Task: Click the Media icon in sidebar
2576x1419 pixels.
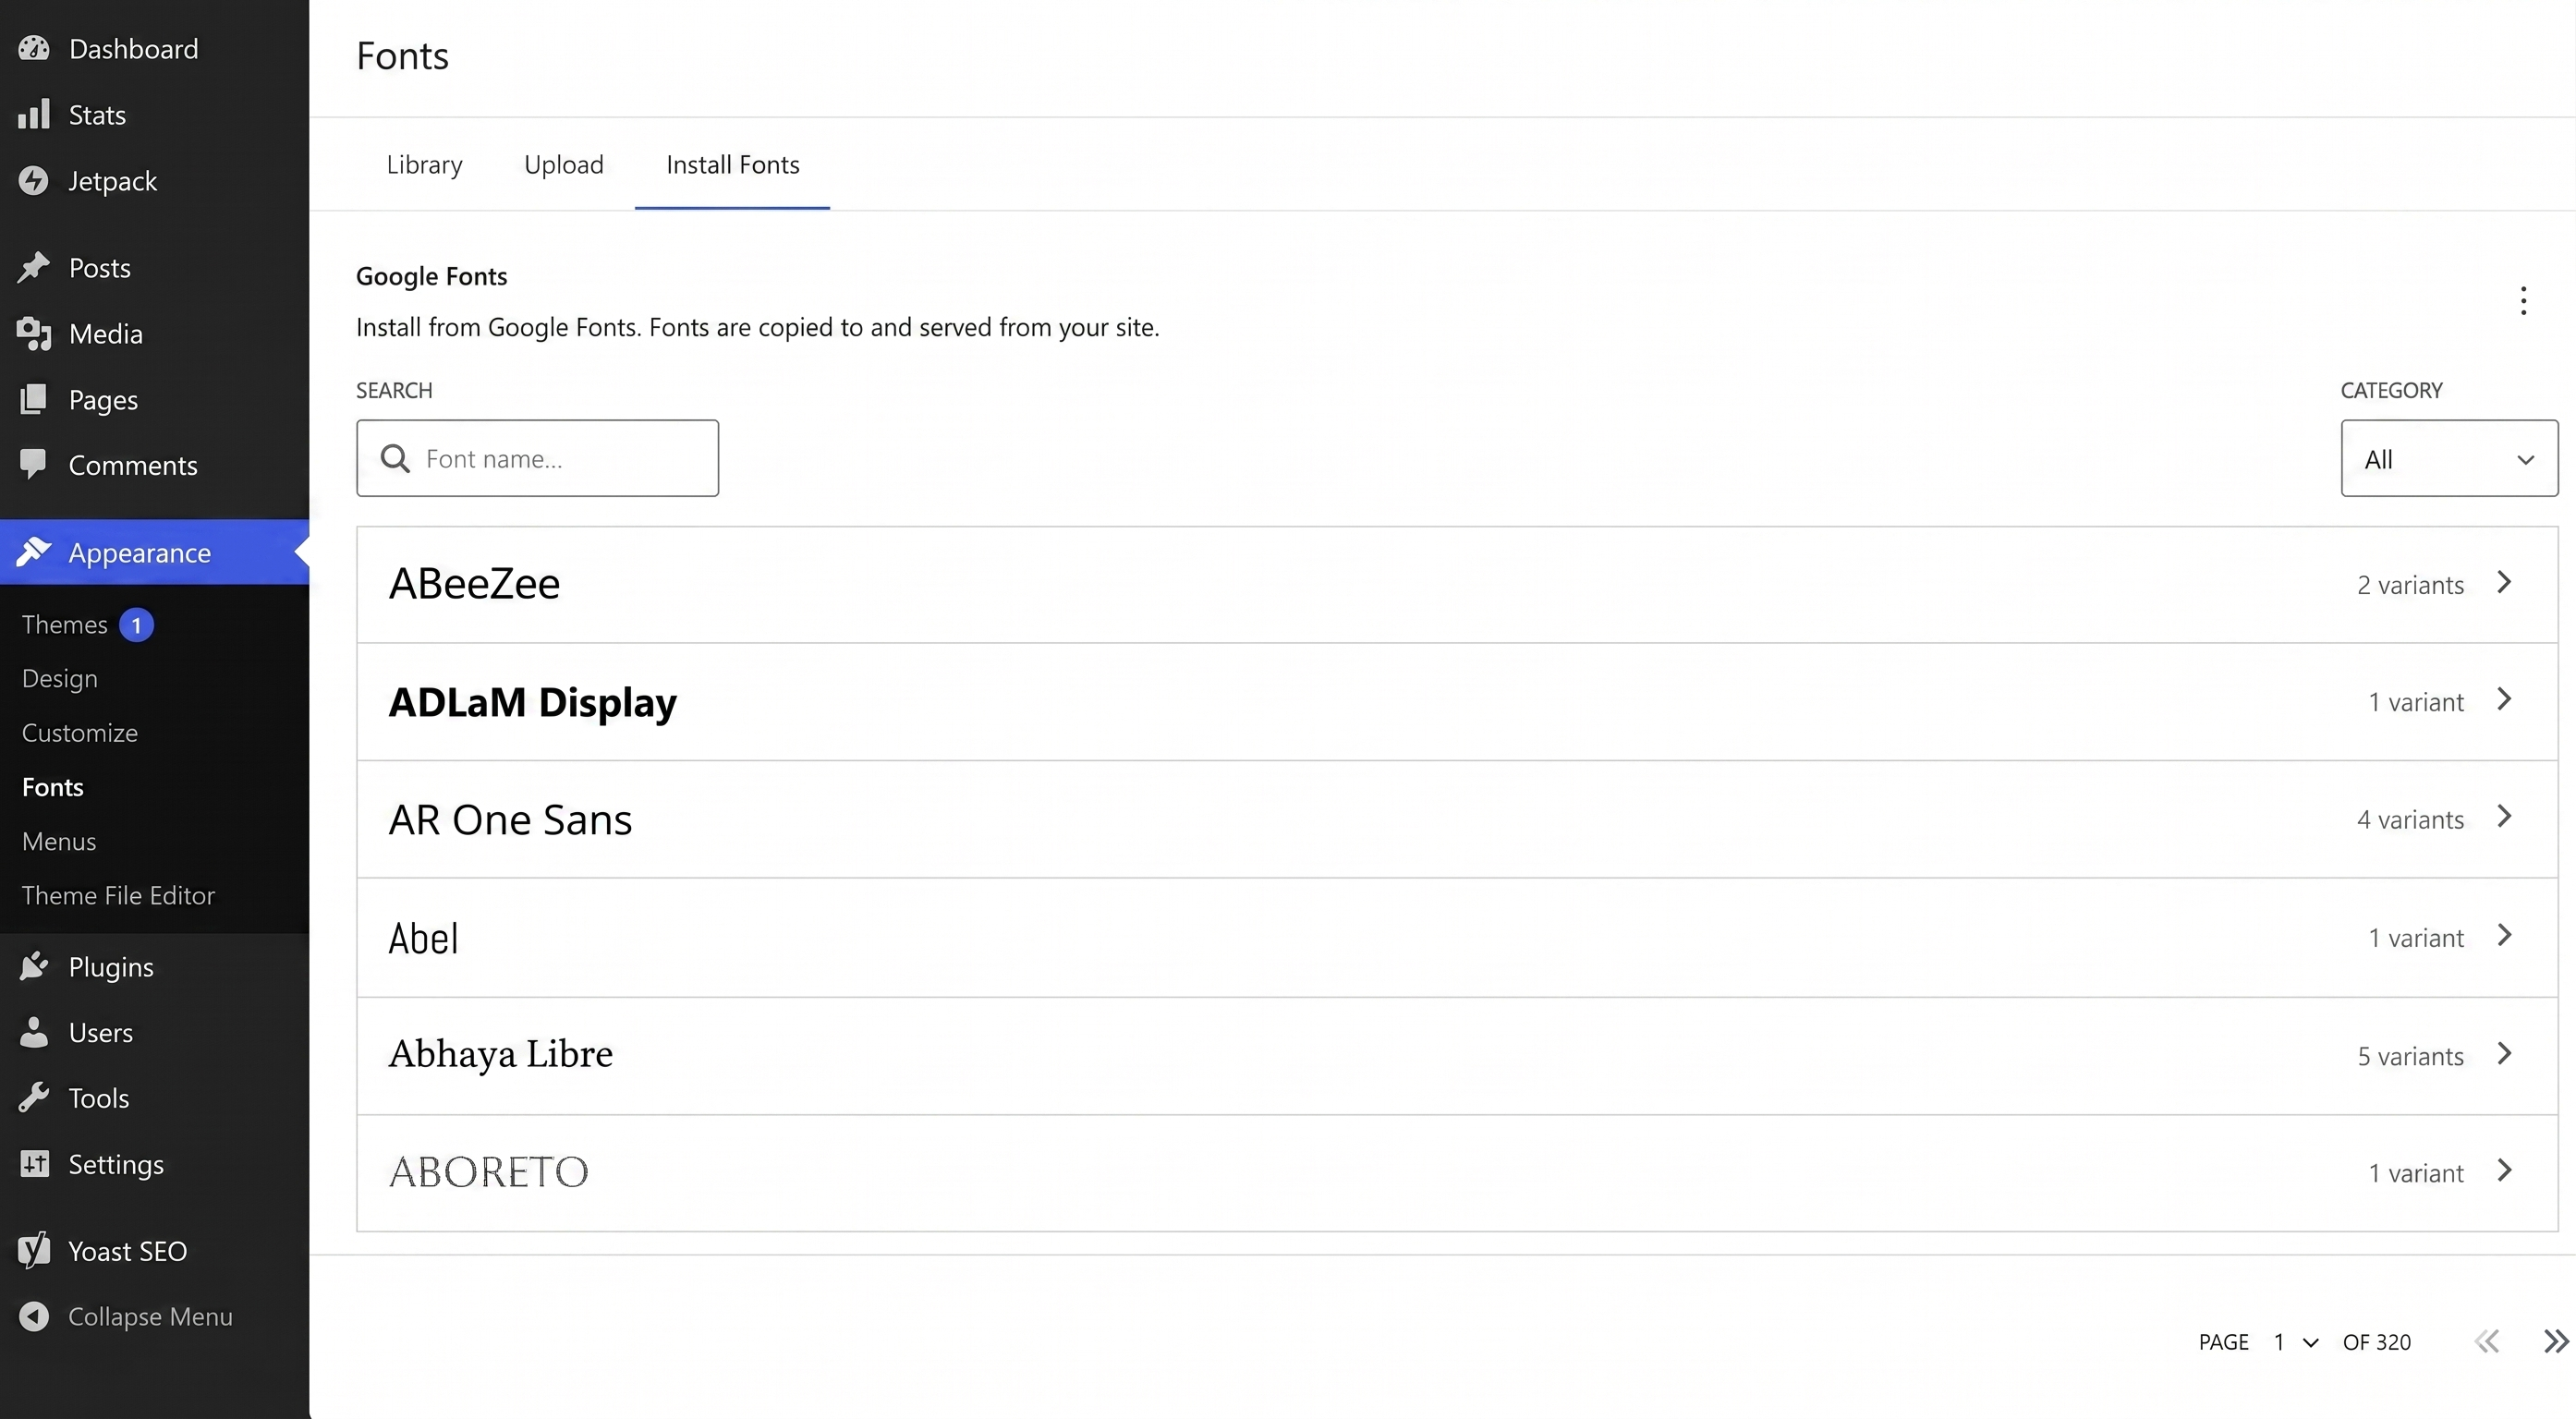Action: pyautogui.click(x=34, y=333)
